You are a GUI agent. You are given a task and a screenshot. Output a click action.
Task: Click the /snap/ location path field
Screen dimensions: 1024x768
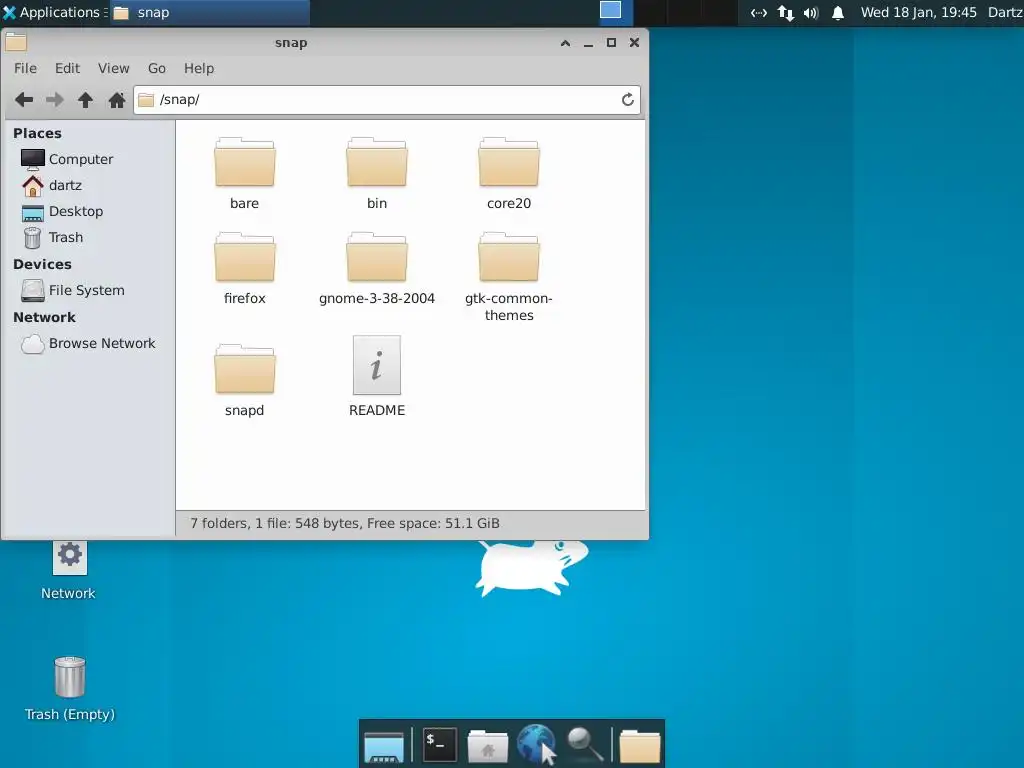coord(387,100)
